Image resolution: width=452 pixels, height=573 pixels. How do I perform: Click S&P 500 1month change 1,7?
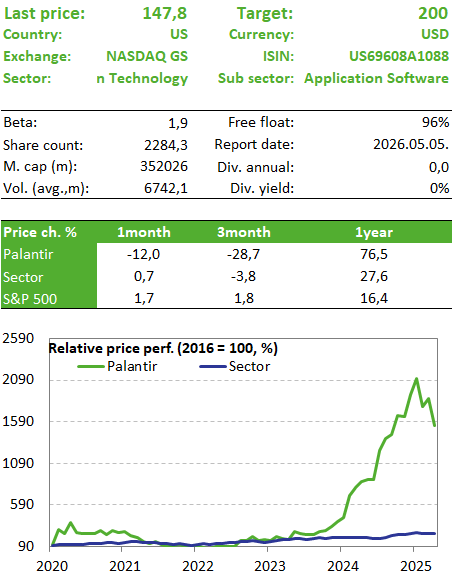tap(144, 299)
